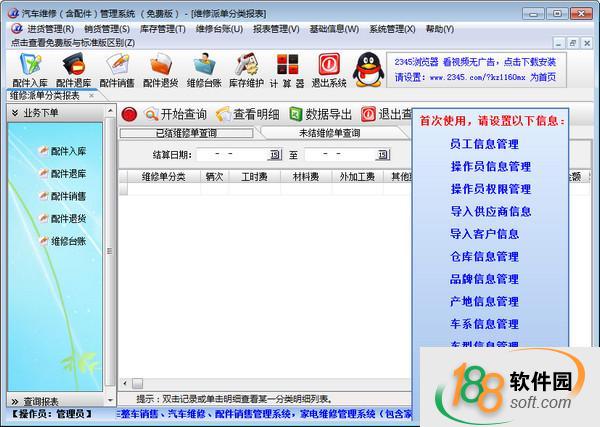Open 配件退库 from the toolbar
This screenshot has height=427, width=600.
coord(72,69)
